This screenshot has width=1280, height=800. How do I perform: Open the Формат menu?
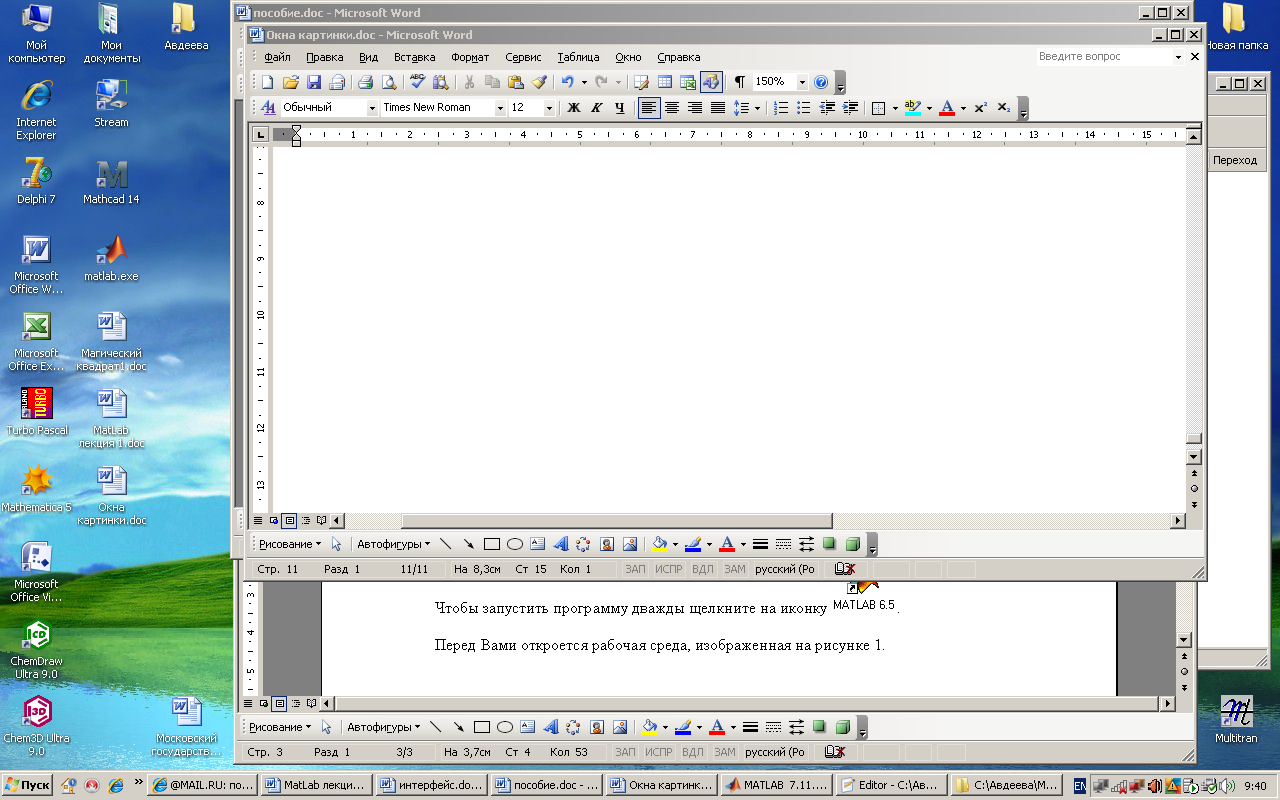pos(470,57)
